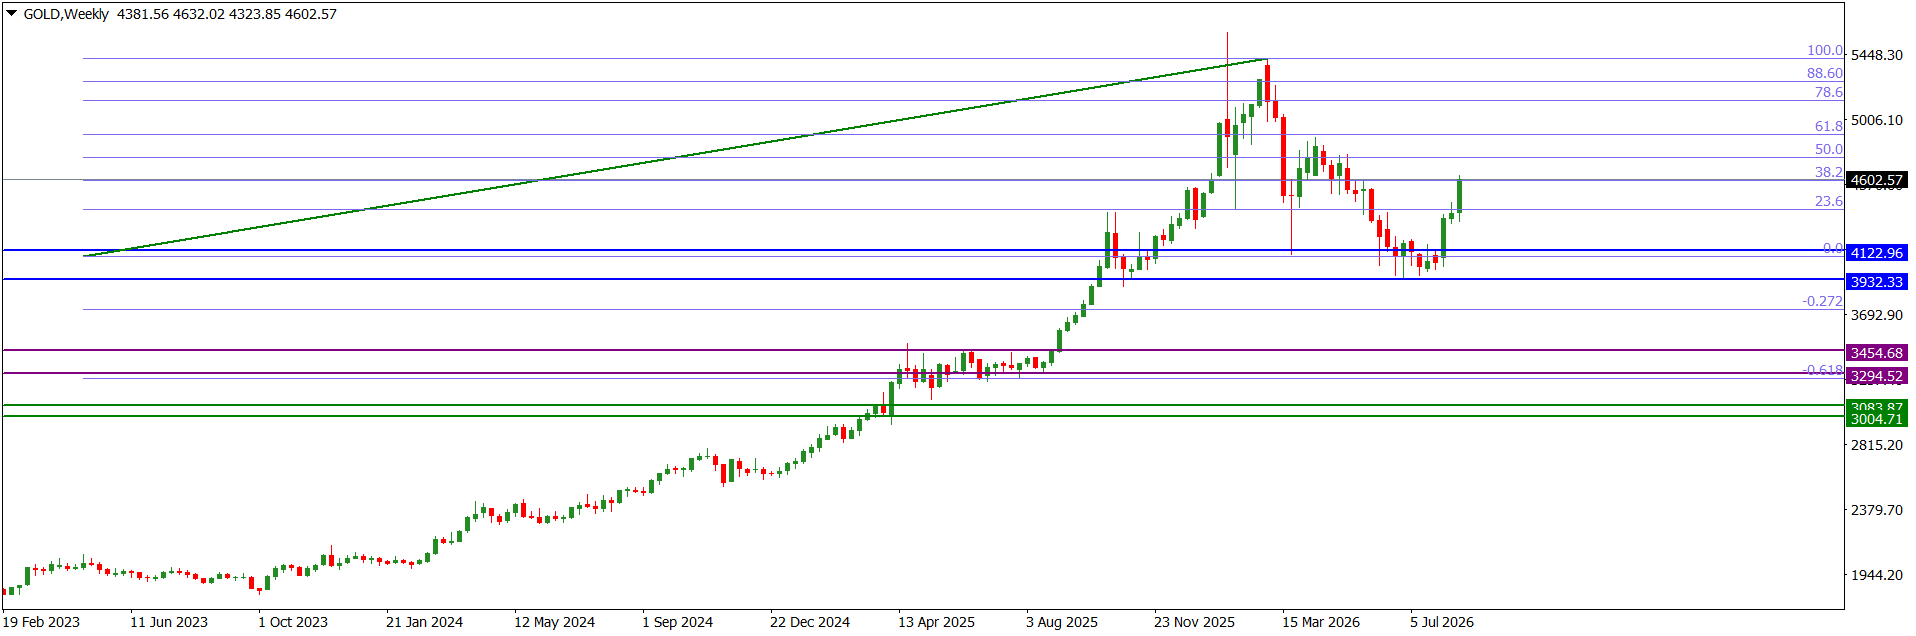Click the 1 Sep 2024 date label
The height and width of the screenshot is (636, 1916).
point(677,622)
